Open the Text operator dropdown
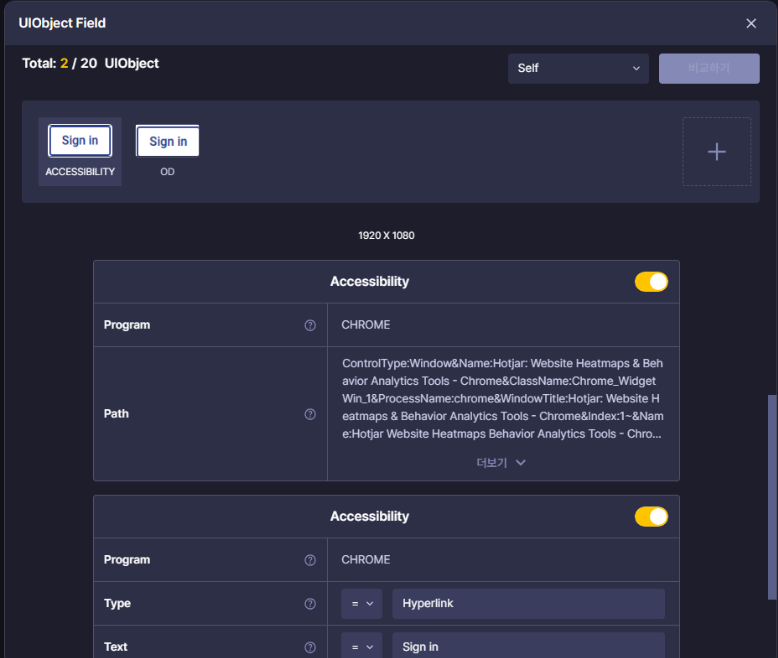This screenshot has height=658, width=778. 361,647
